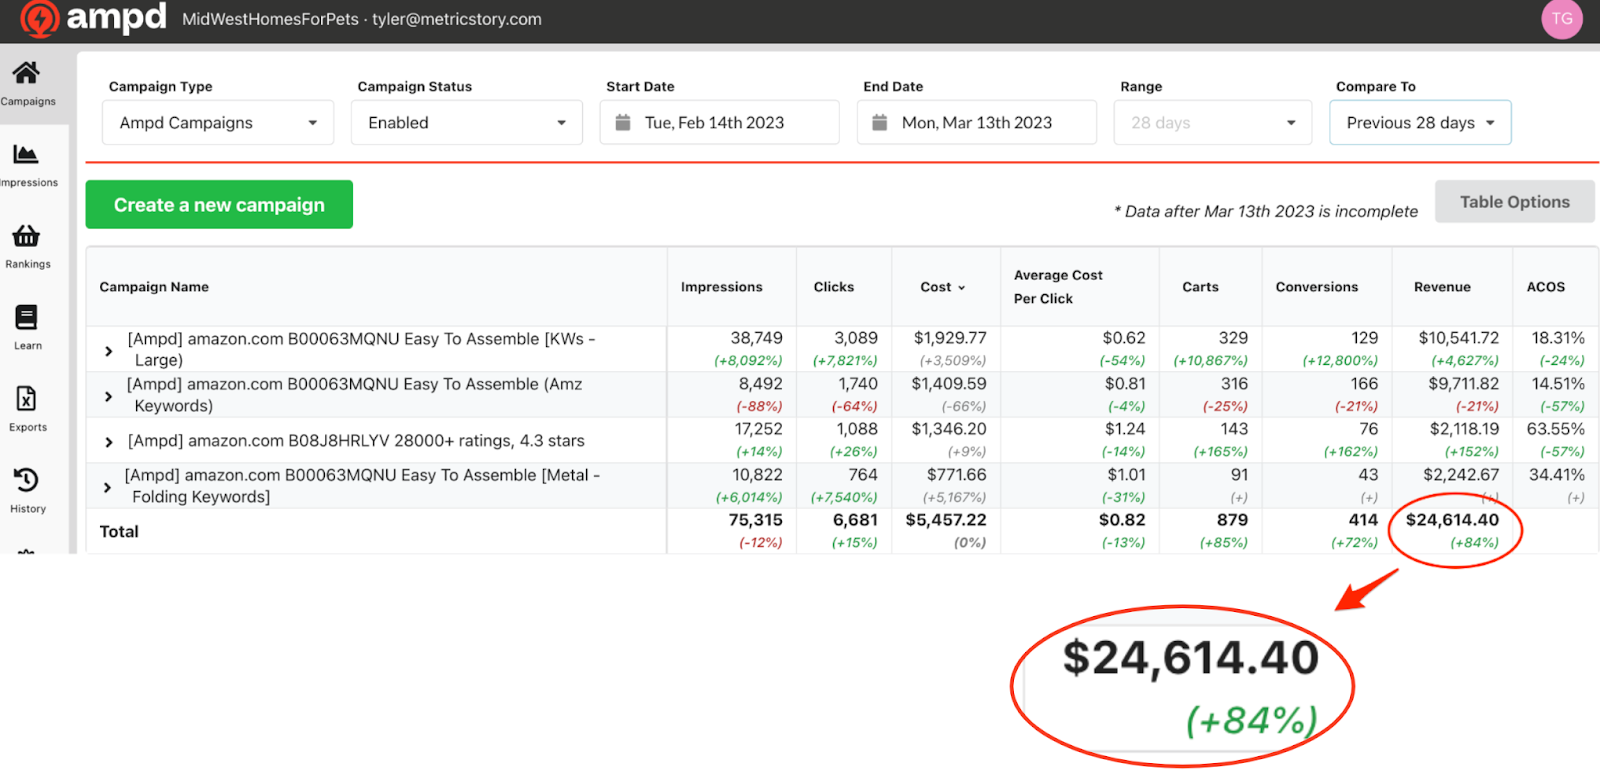Click the ACOS value 18.31%
This screenshot has width=1600, height=770.
click(1558, 338)
